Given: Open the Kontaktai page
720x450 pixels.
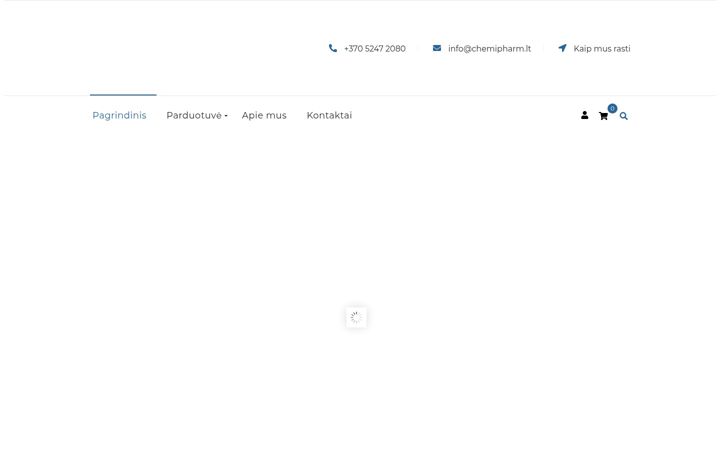Looking at the screenshot, I should [329, 116].
